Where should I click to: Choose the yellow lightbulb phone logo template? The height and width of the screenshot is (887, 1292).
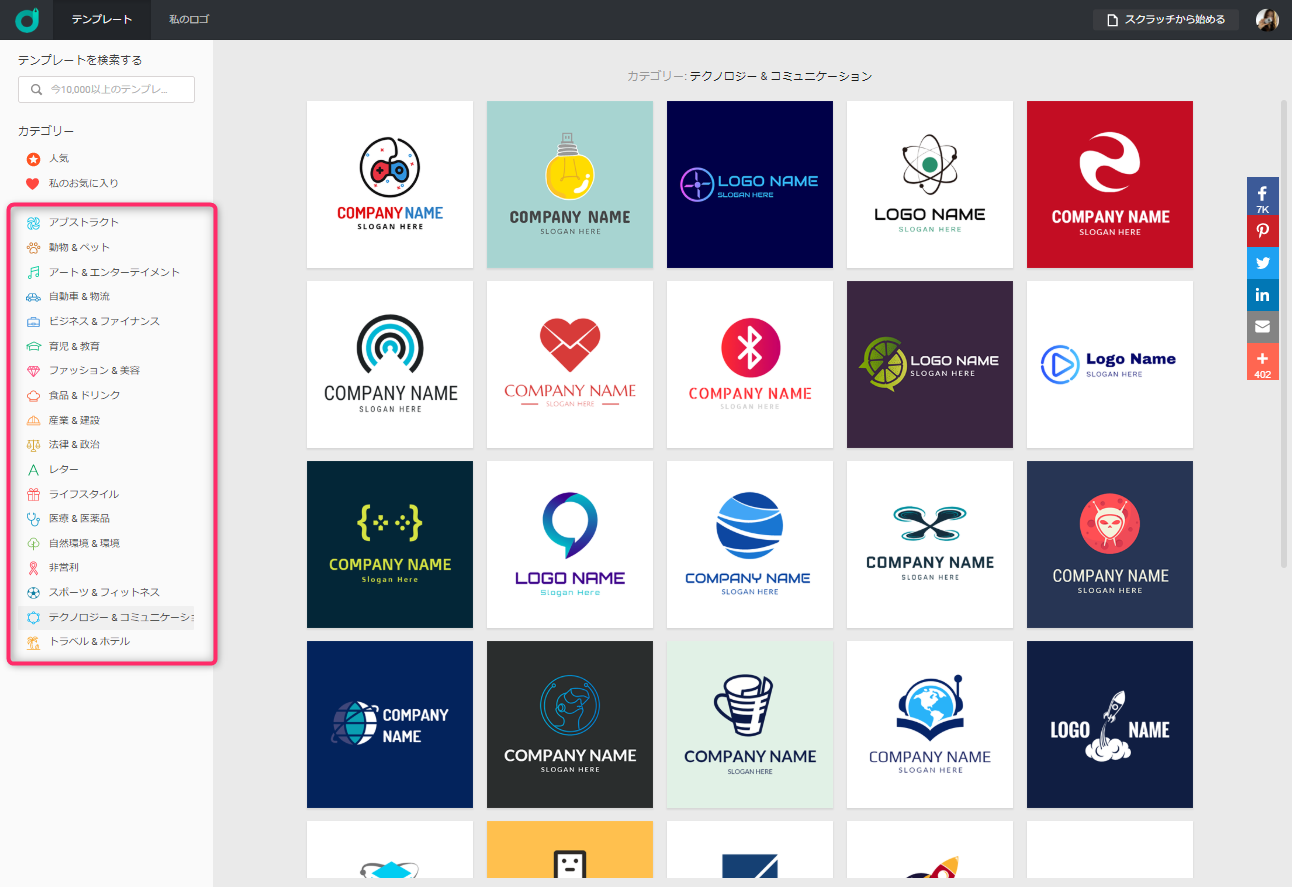point(570,184)
